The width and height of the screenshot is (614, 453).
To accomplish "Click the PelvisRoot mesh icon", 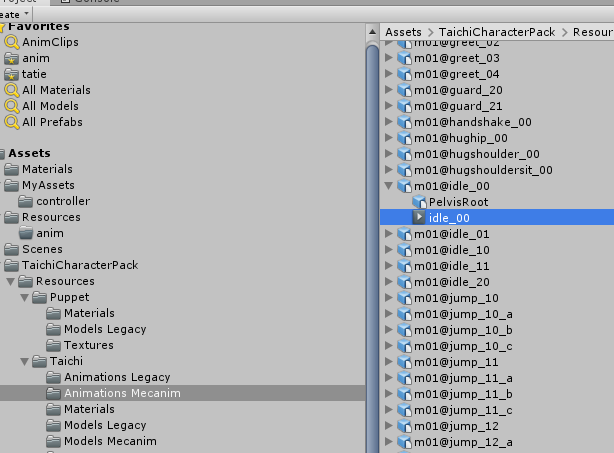I will 419,202.
